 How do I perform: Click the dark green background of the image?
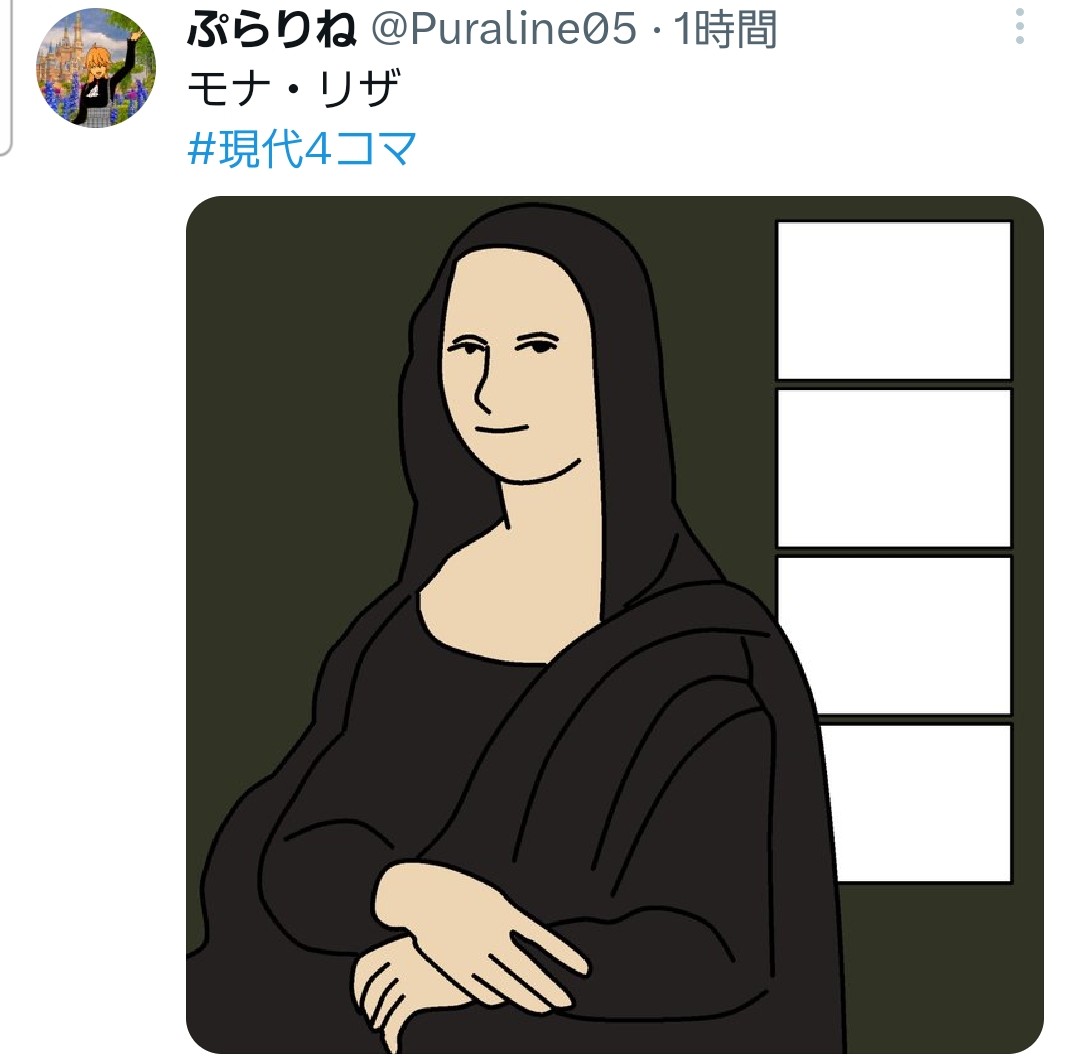[289, 448]
